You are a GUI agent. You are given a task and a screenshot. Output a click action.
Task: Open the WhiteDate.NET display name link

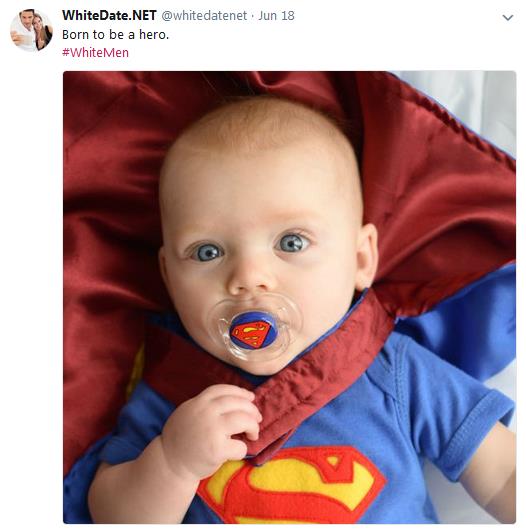109,16
